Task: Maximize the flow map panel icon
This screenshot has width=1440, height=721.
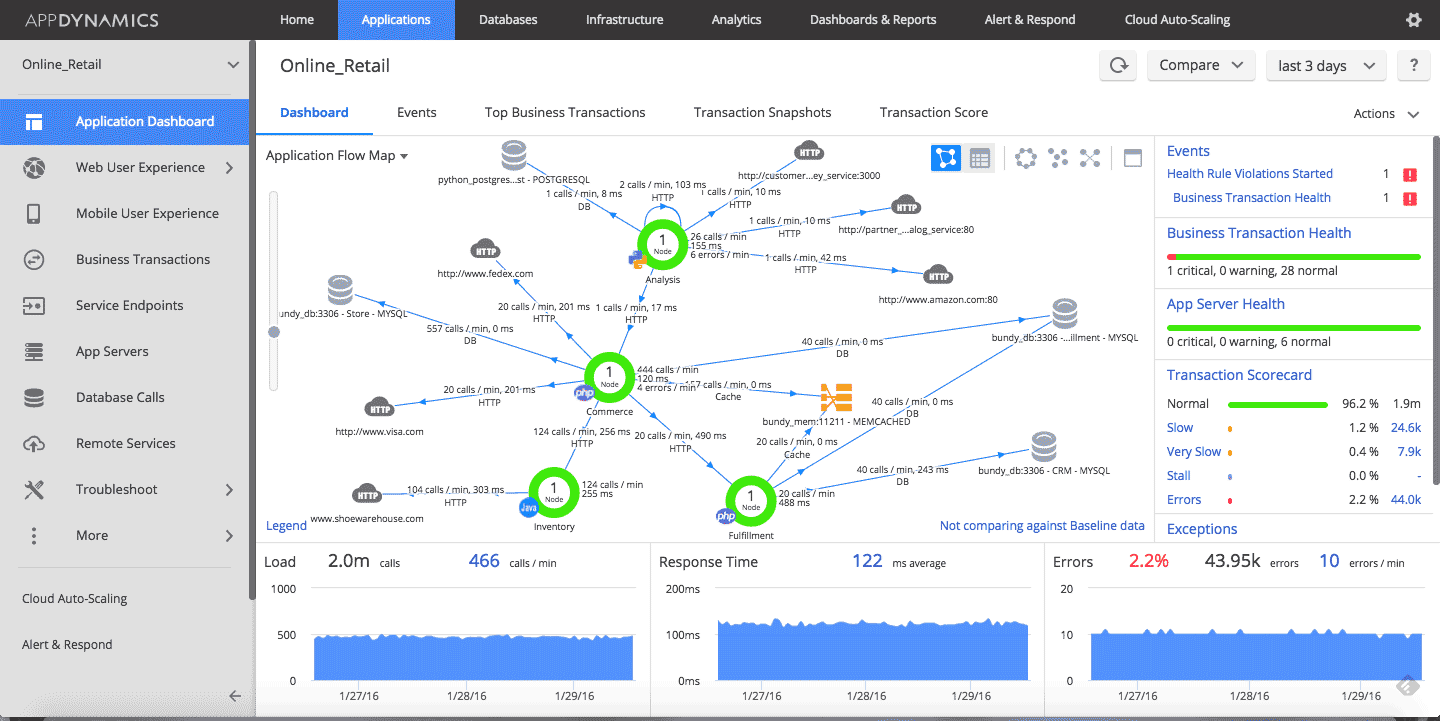Action: tap(1133, 158)
